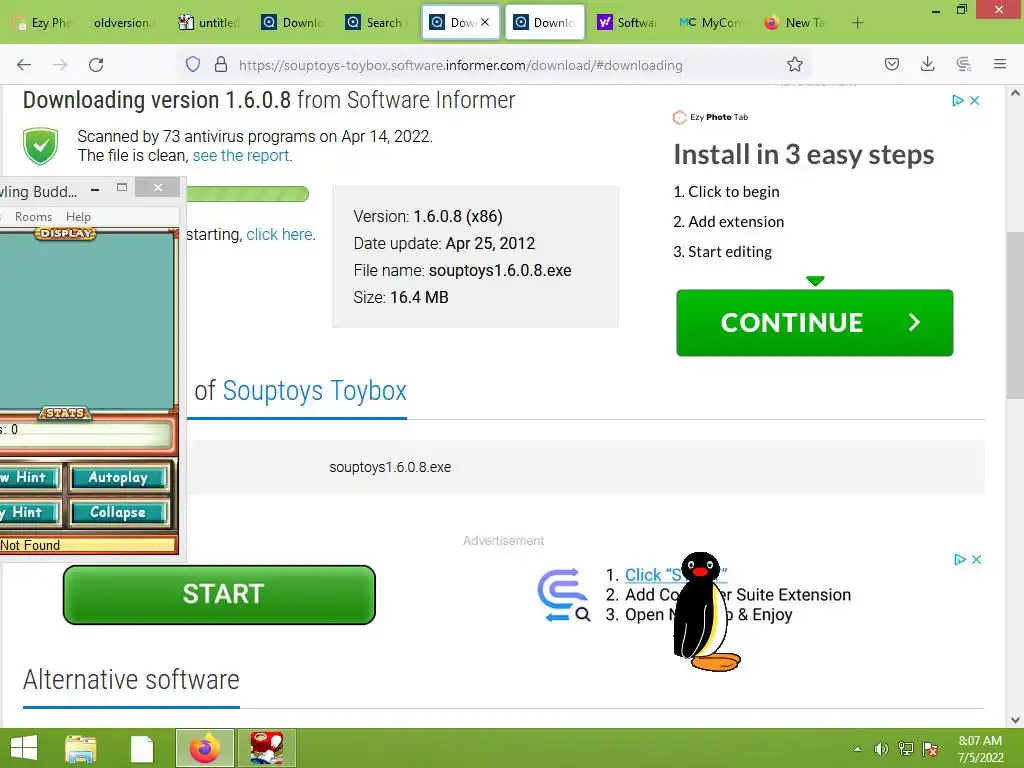Screen dimensions: 1024x768
Task: Open the Windows Start button
Action: click(24, 748)
